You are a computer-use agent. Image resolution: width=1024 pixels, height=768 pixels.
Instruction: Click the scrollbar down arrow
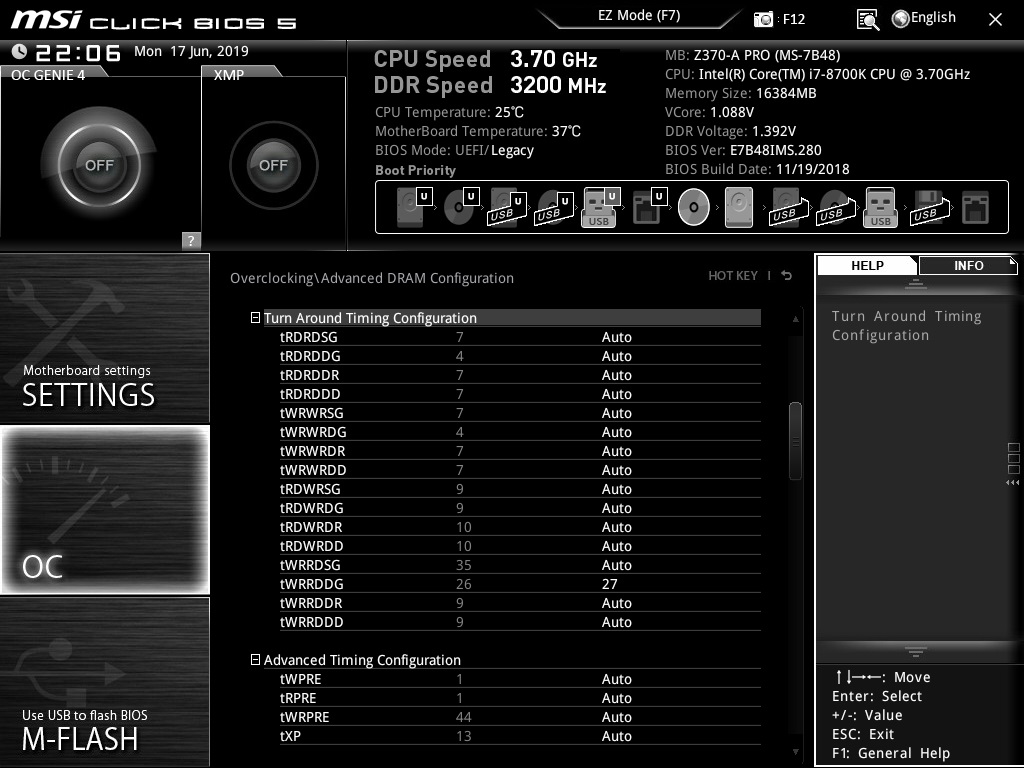click(795, 752)
